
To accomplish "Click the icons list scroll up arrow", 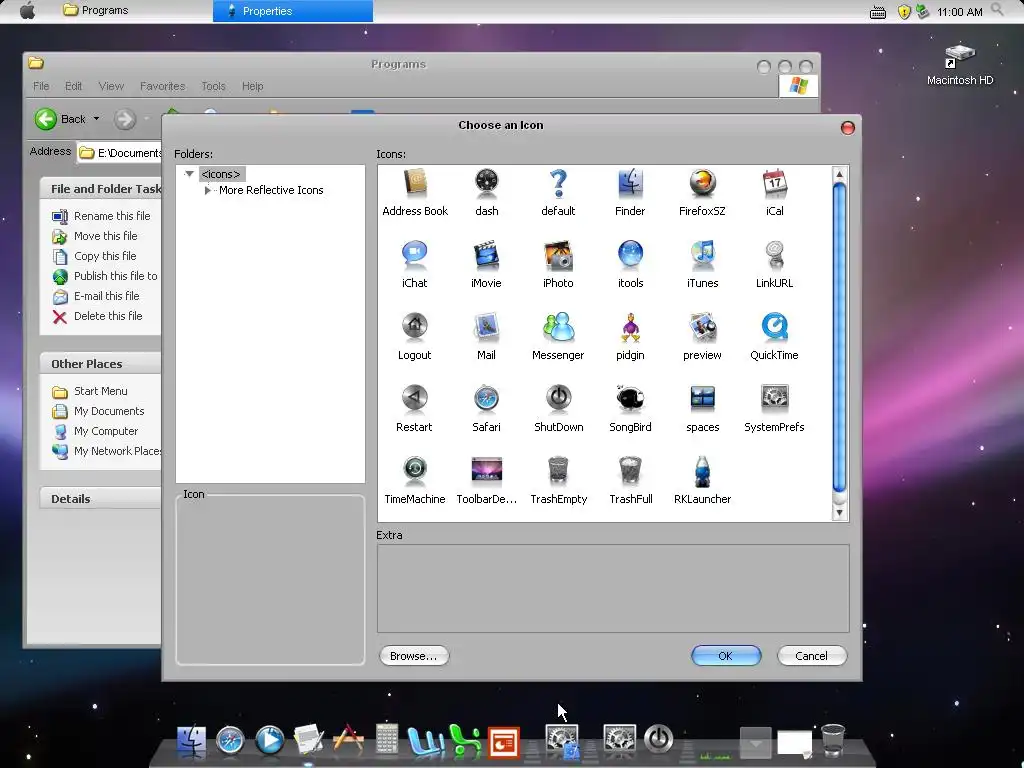I will pos(840,174).
